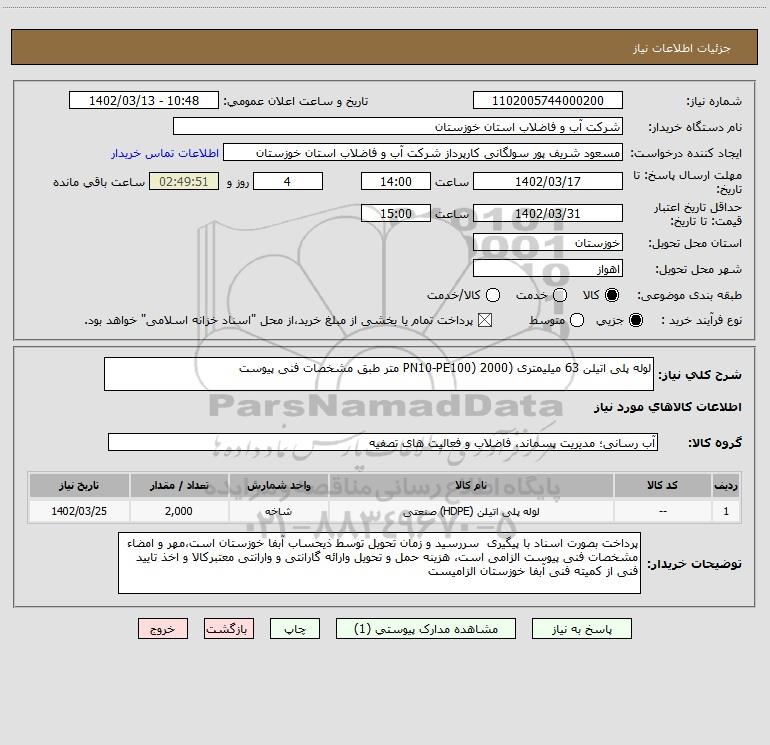
Task: Click the 14:00 time field
Action: click(396, 181)
